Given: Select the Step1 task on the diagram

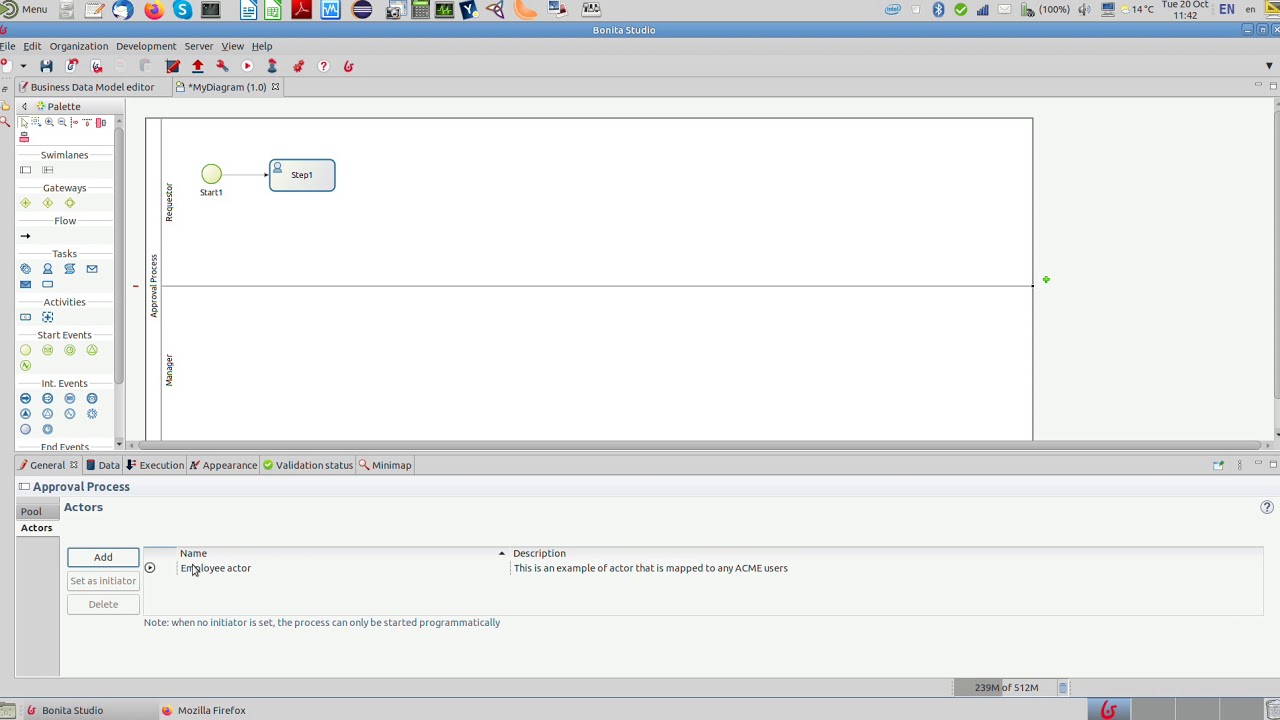Looking at the screenshot, I should [302, 175].
